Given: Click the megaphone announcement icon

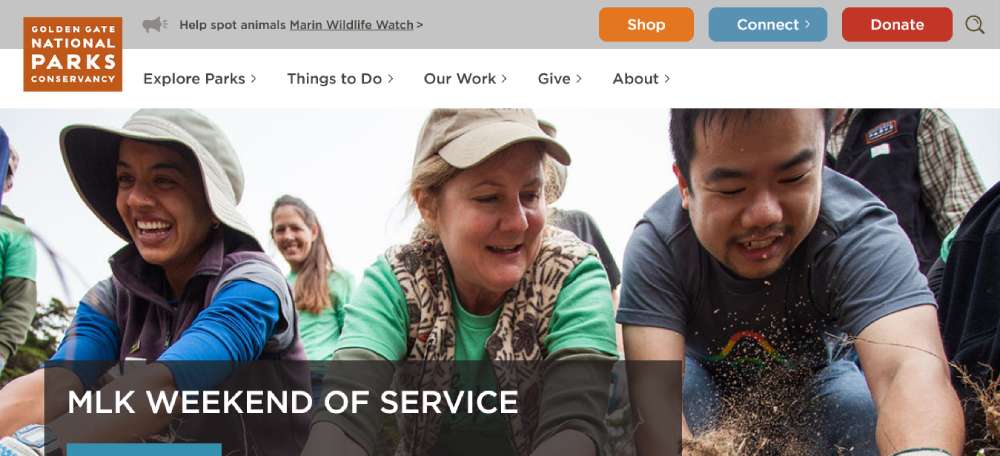Looking at the screenshot, I should (x=154, y=25).
